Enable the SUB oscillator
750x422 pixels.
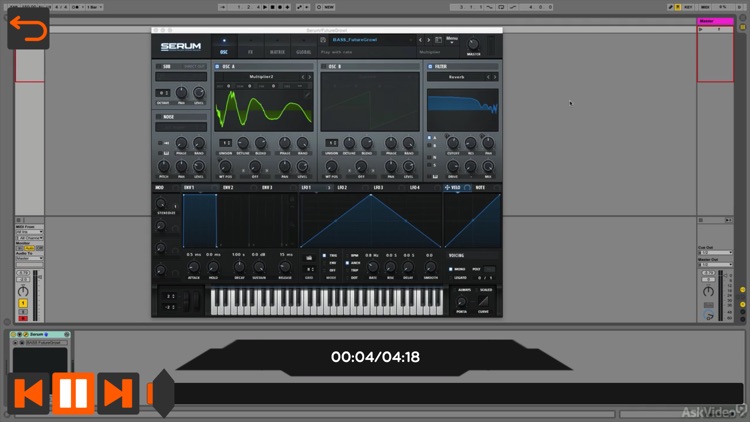[x=159, y=67]
